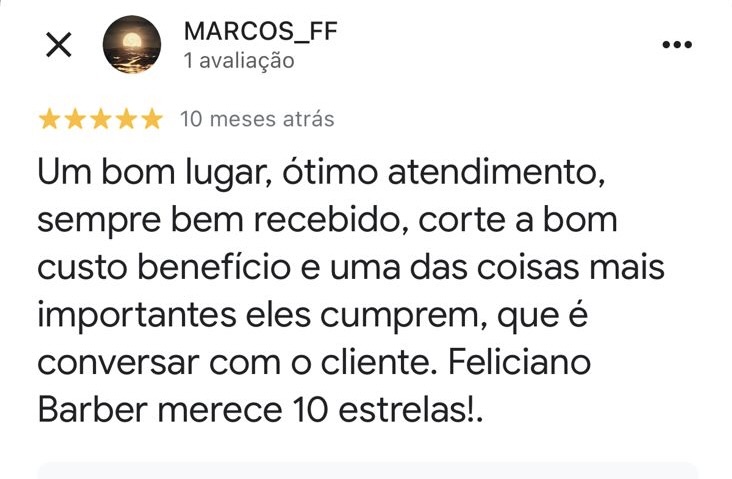
Task: Click the word 'estrelas!' ending the review
Action: pyautogui.click(x=407, y=410)
